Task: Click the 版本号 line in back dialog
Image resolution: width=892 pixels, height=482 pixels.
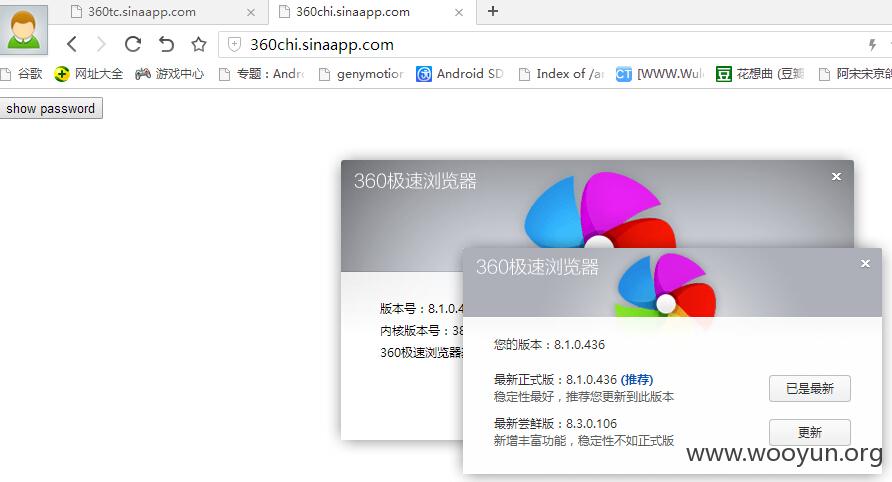Action: point(422,308)
